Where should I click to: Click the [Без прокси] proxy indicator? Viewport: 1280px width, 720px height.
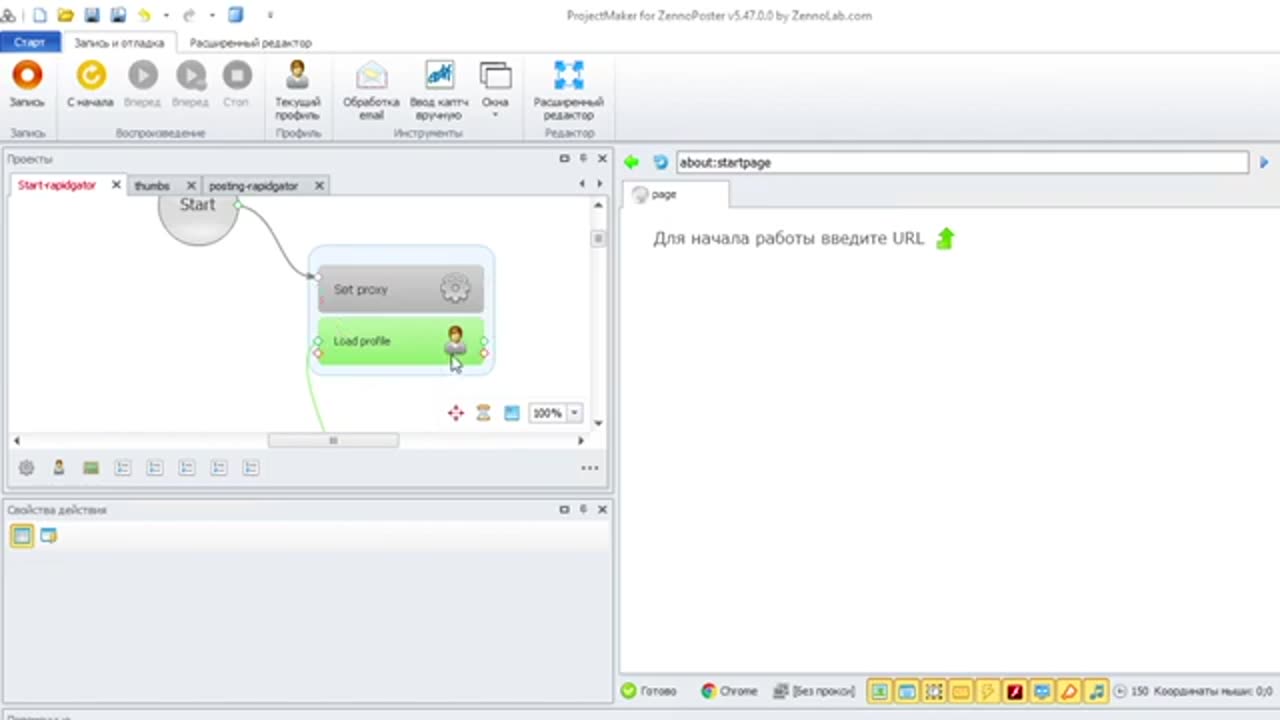pyautogui.click(x=814, y=691)
